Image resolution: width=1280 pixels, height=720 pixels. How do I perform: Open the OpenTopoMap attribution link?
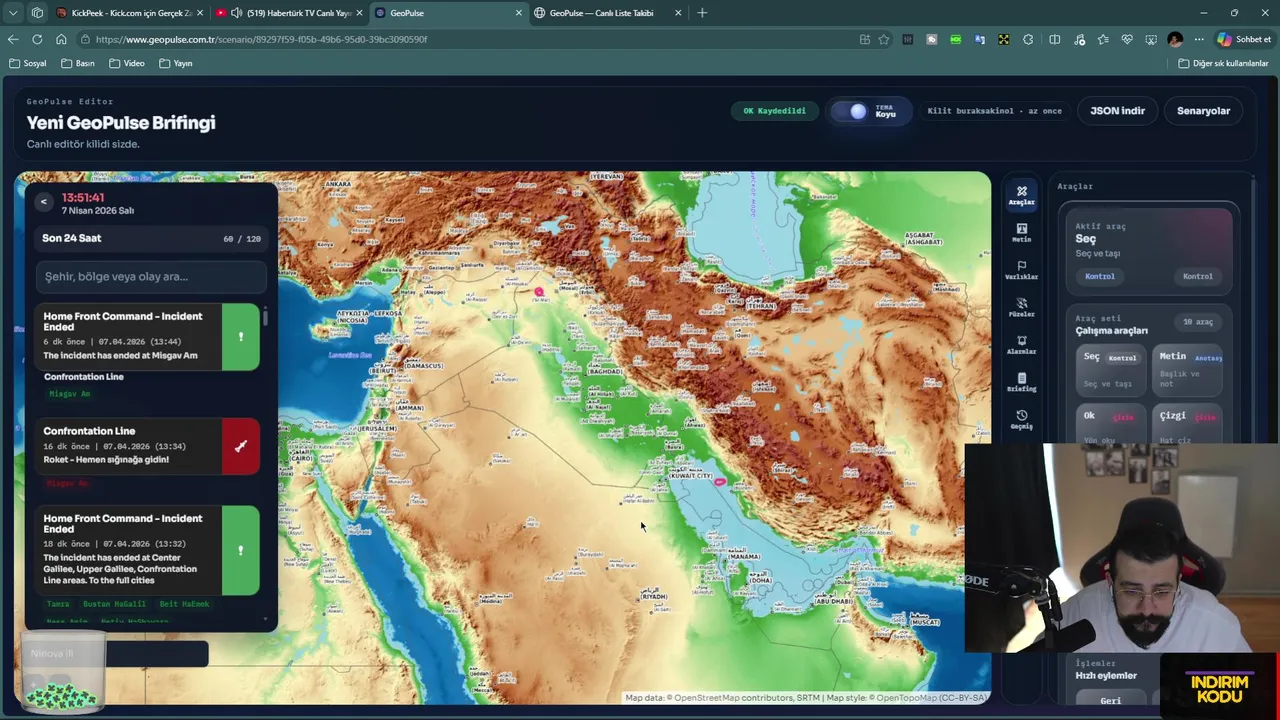[916, 698]
